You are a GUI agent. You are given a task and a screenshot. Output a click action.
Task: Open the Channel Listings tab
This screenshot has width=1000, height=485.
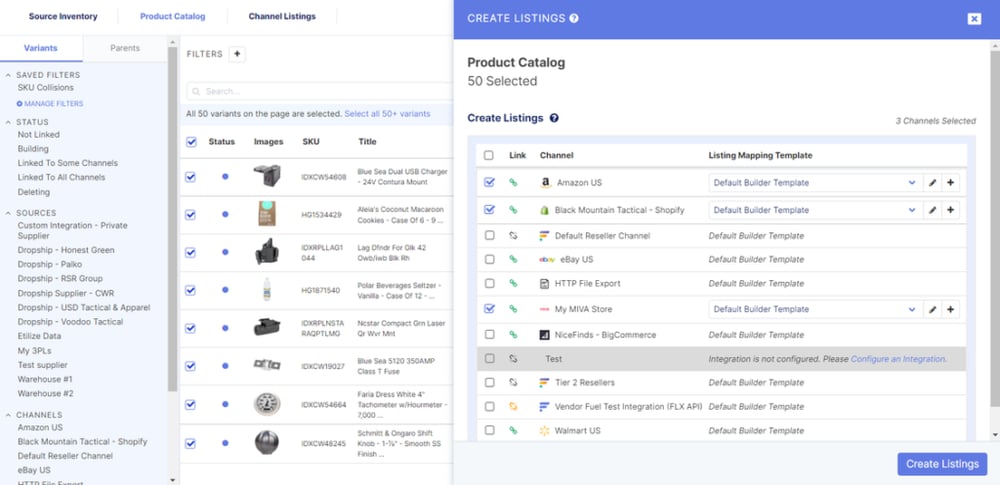click(x=282, y=17)
